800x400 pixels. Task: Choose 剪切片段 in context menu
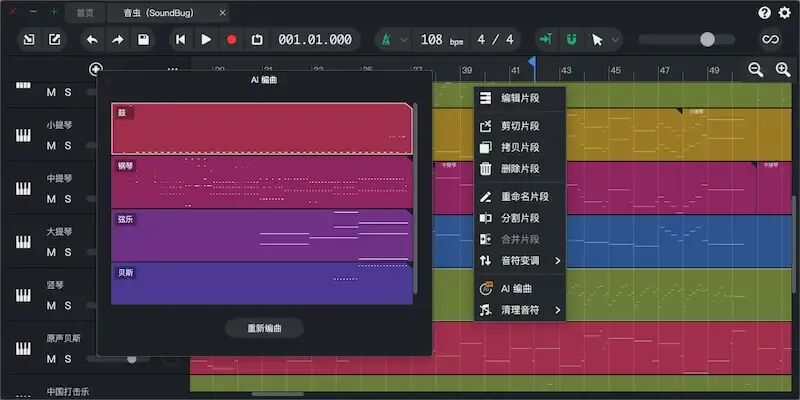click(520, 126)
